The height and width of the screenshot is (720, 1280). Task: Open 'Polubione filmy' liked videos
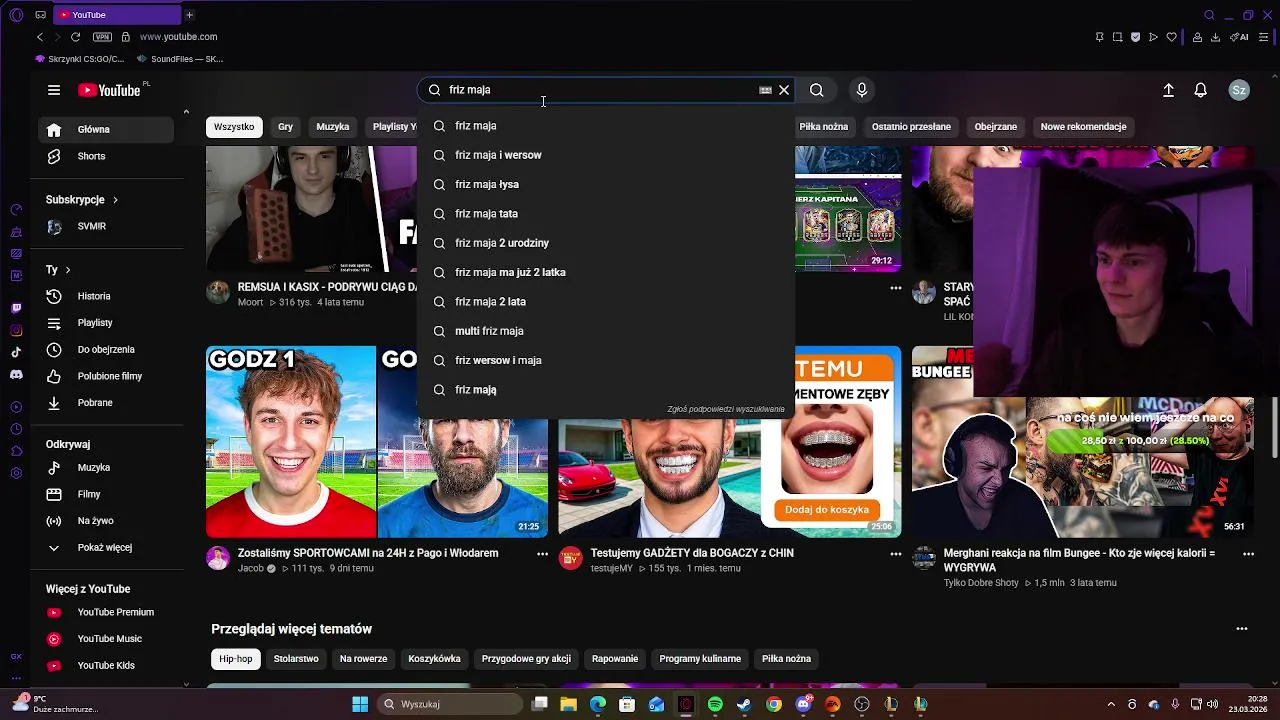click(x=106, y=376)
